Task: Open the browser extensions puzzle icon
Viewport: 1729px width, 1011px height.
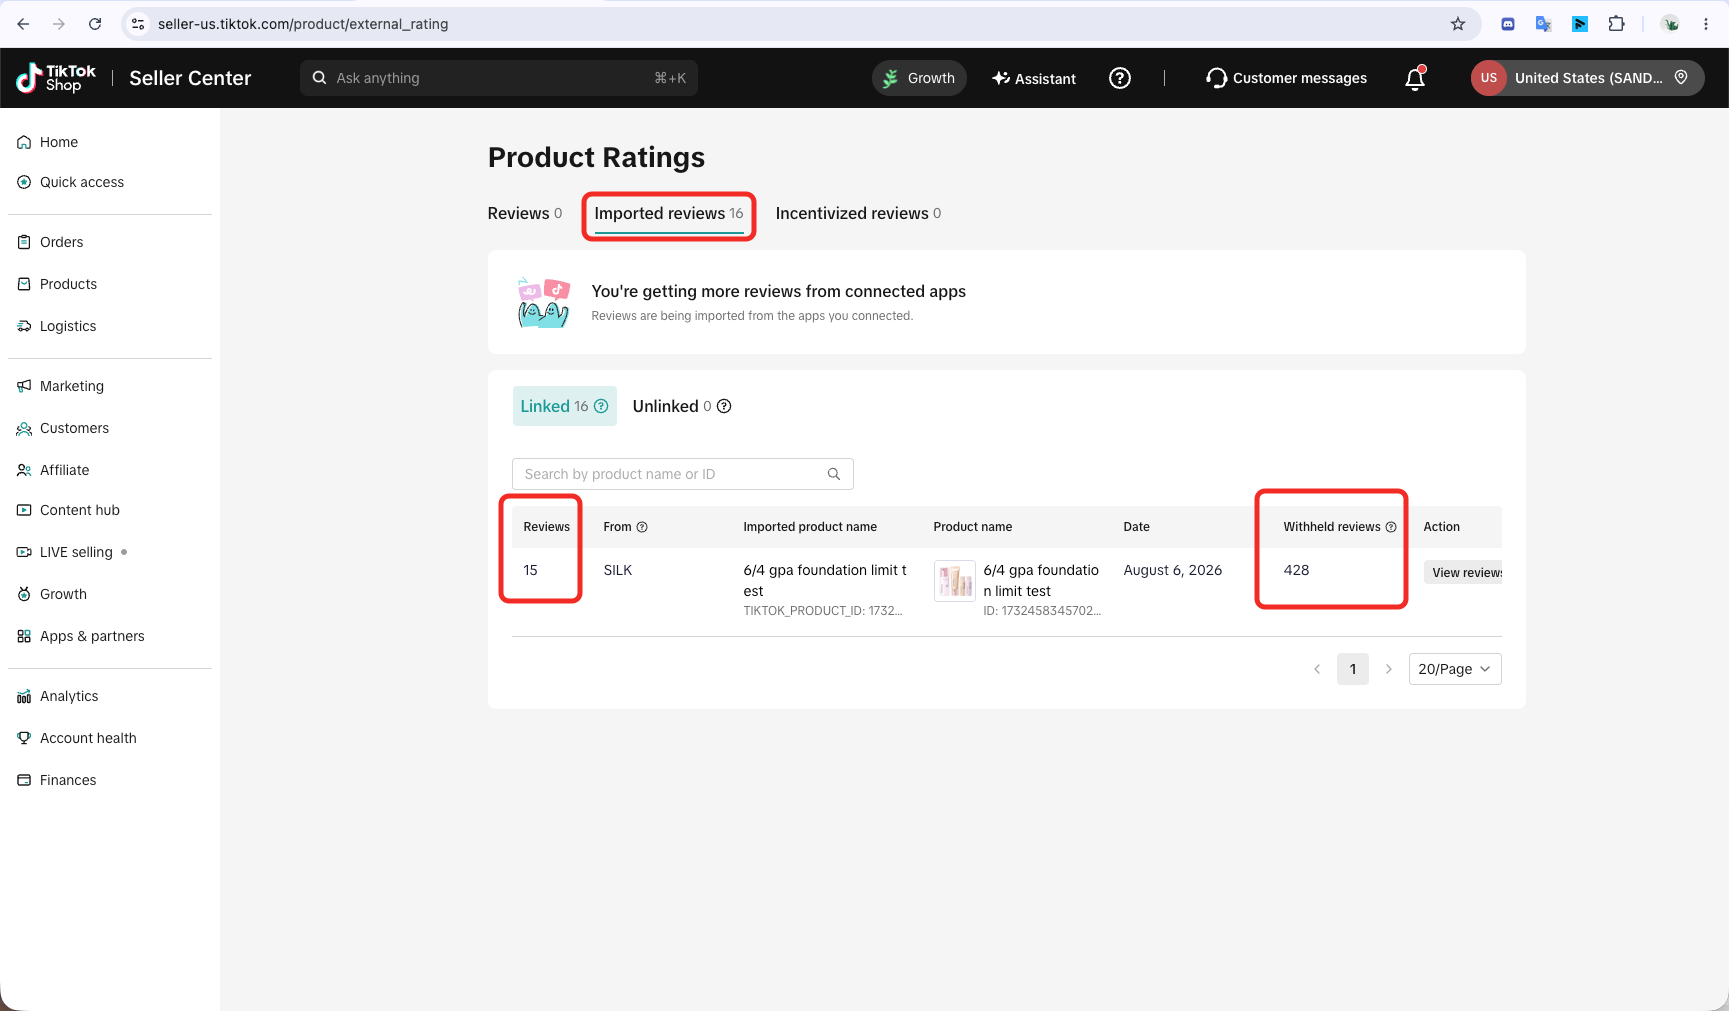Action: [x=1616, y=24]
